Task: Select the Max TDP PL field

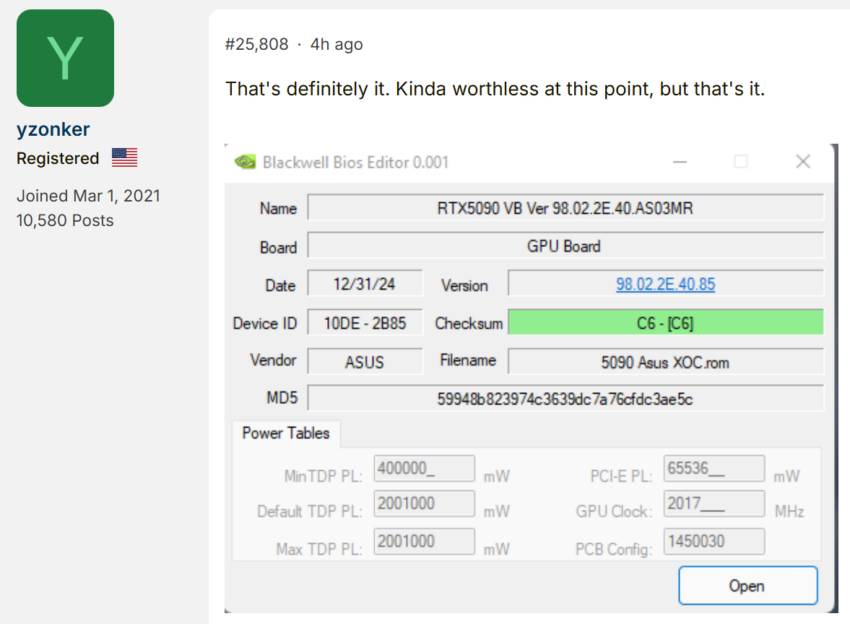Action: 424,541
